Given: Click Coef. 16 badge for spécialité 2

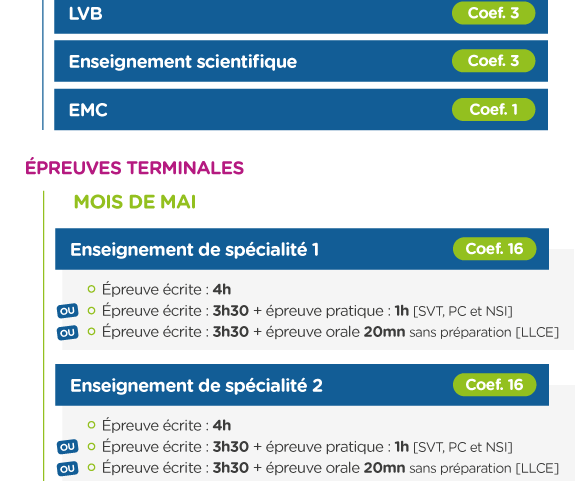Looking at the screenshot, I should pos(495,385).
